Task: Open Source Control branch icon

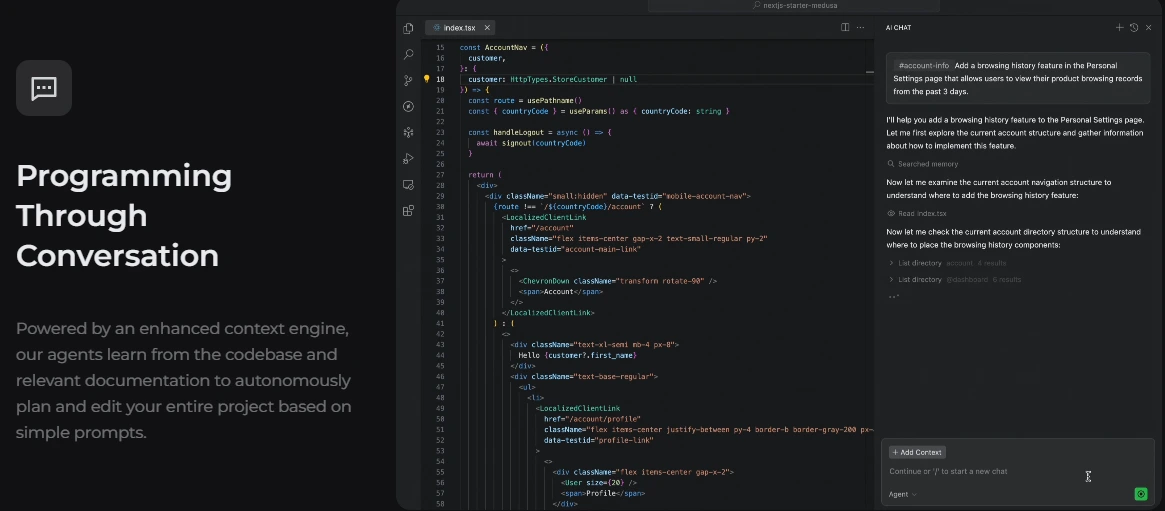Action: click(408, 80)
